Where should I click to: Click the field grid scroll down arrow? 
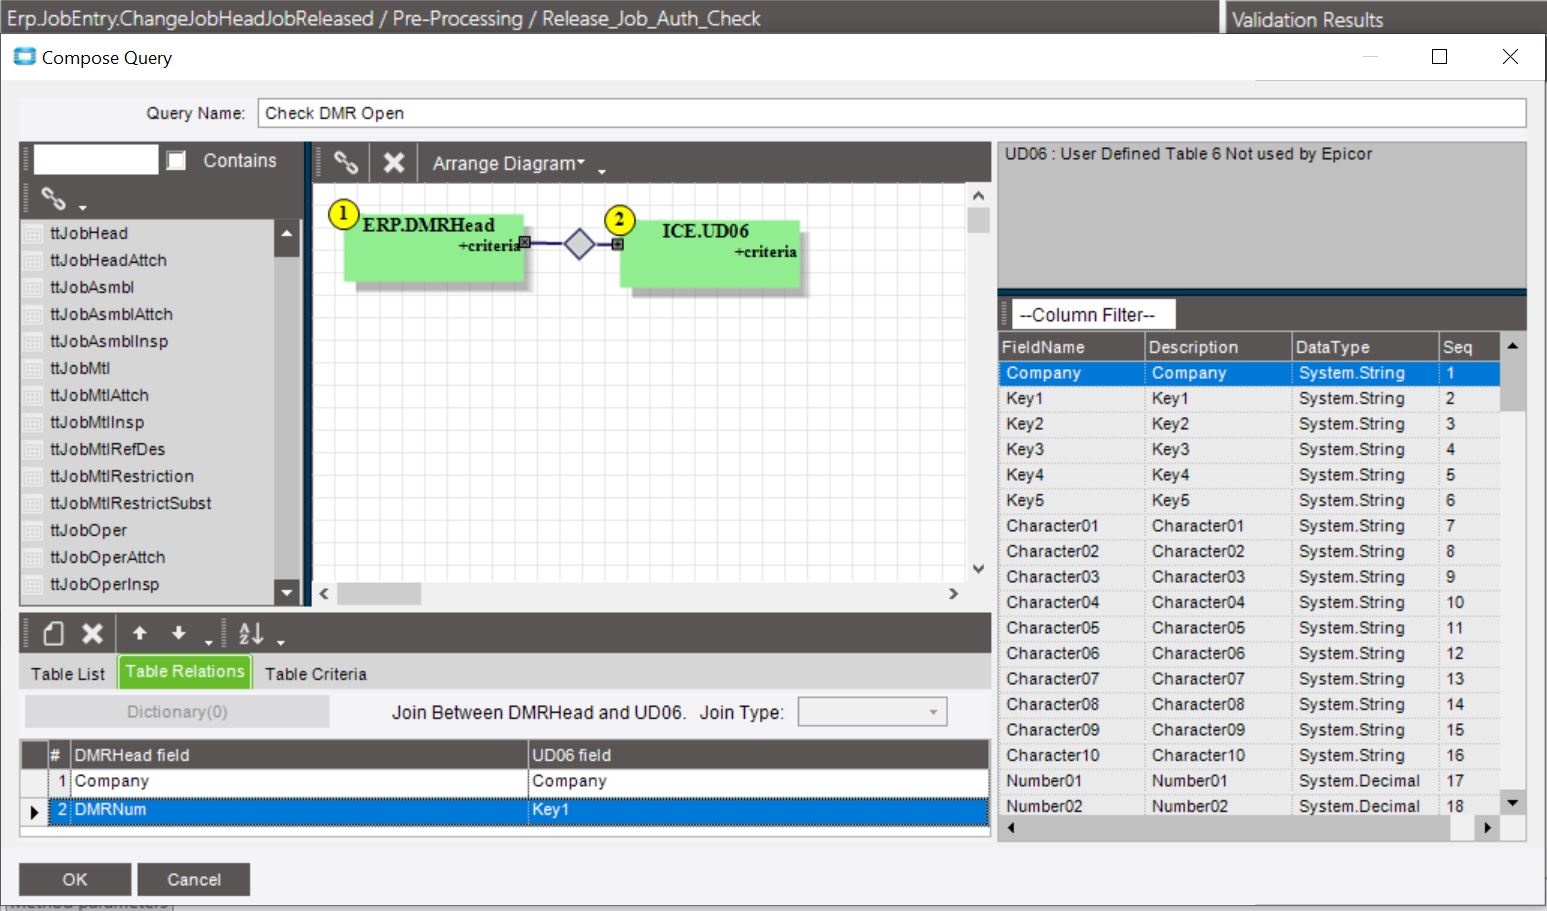coord(1513,803)
